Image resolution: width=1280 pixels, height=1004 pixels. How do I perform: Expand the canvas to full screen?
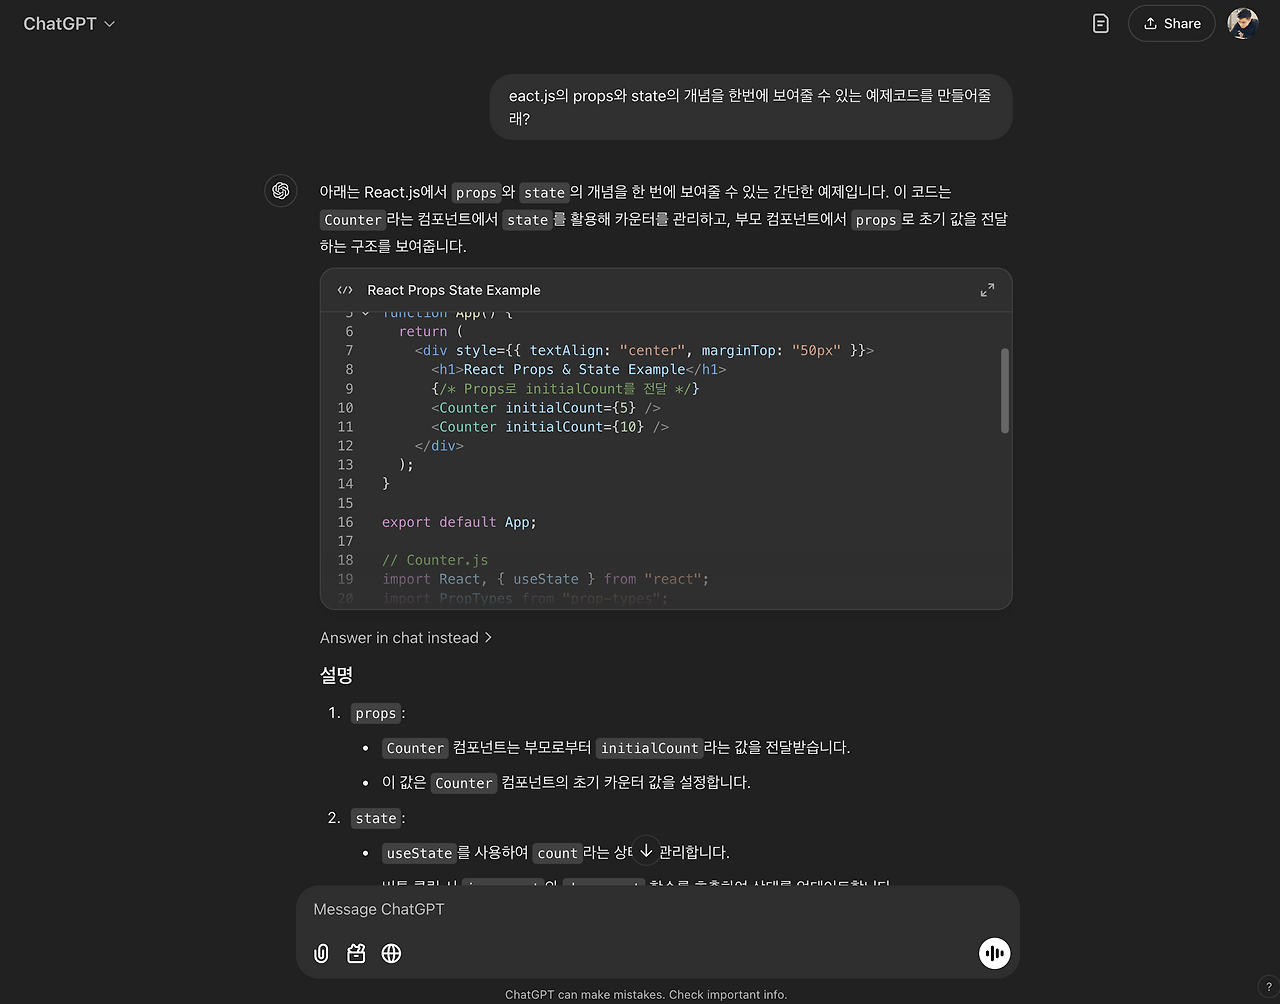[987, 289]
